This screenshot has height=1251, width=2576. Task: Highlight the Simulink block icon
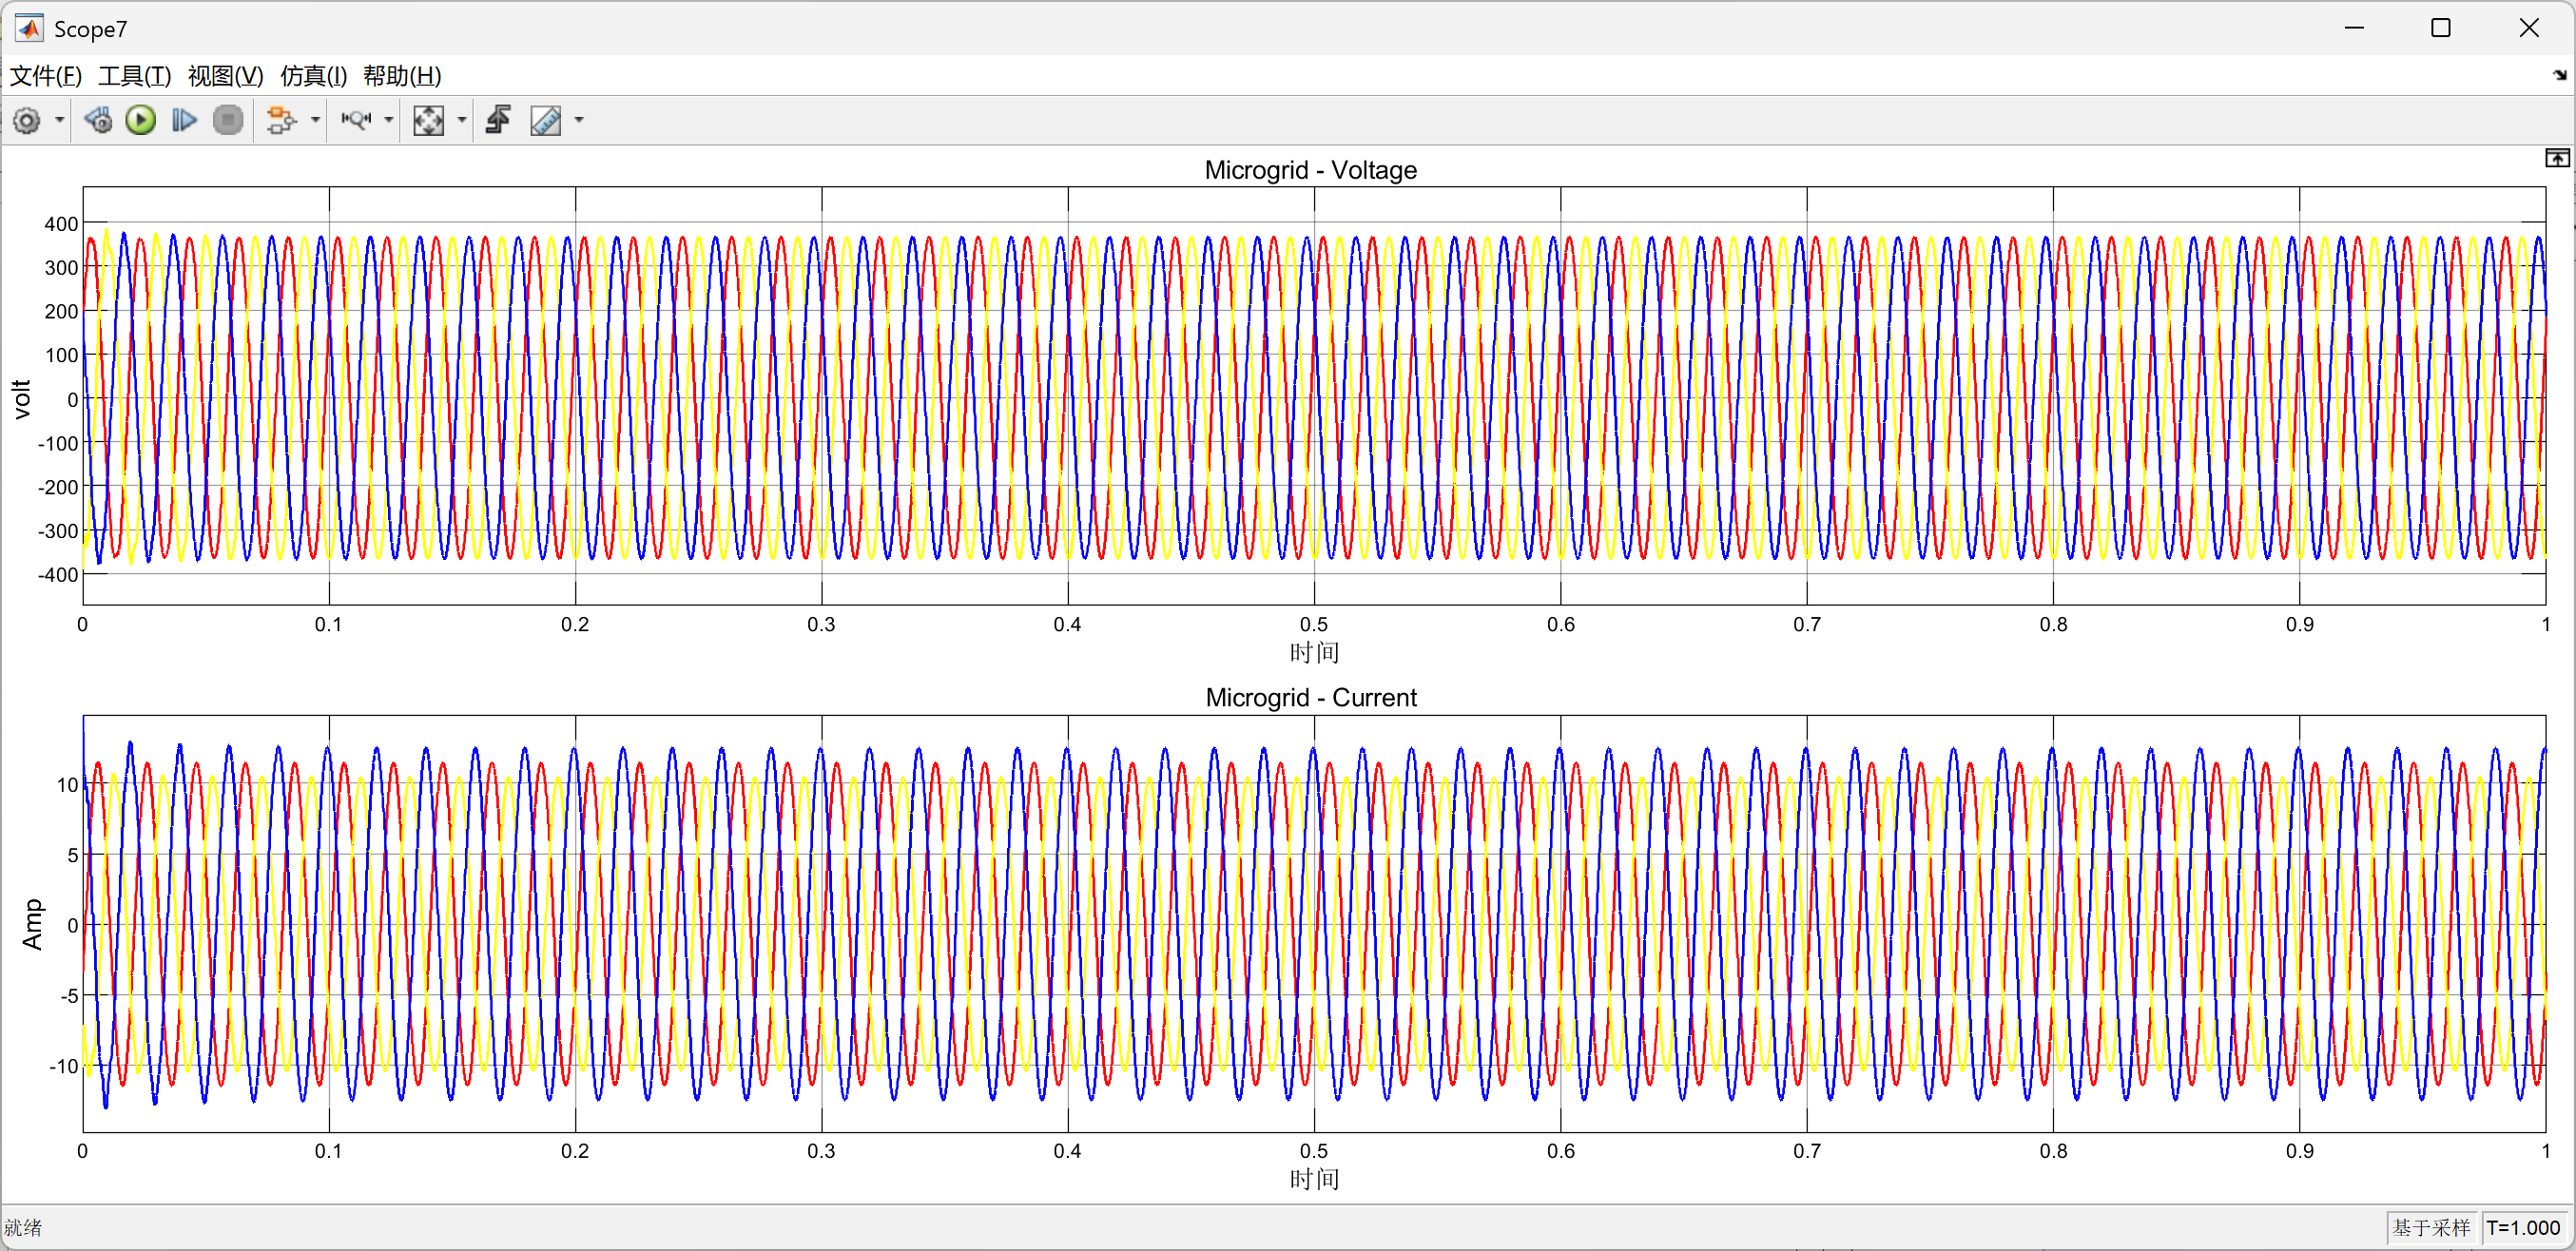[x=282, y=121]
